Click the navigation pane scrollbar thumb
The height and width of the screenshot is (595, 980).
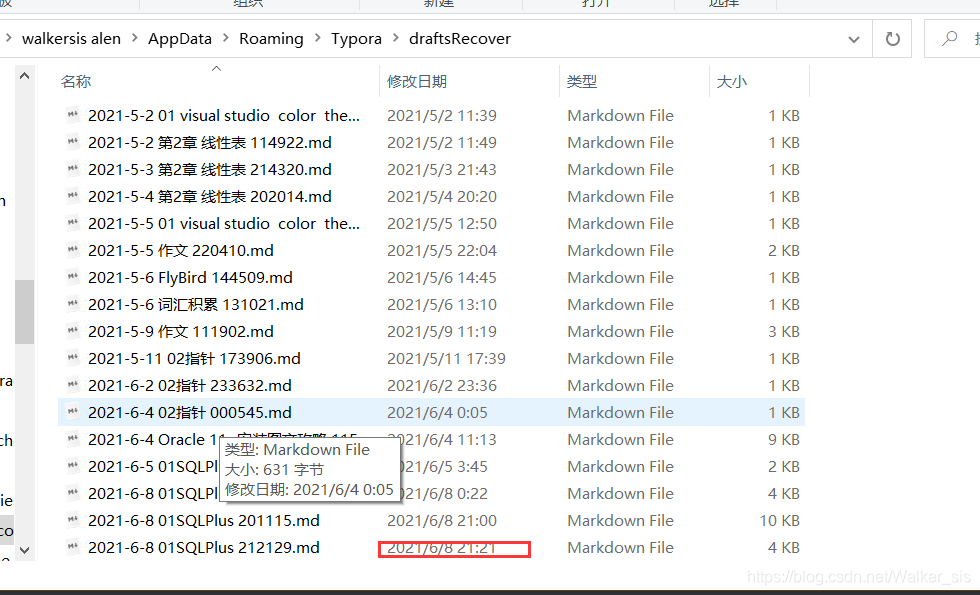pyautogui.click(x=24, y=311)
